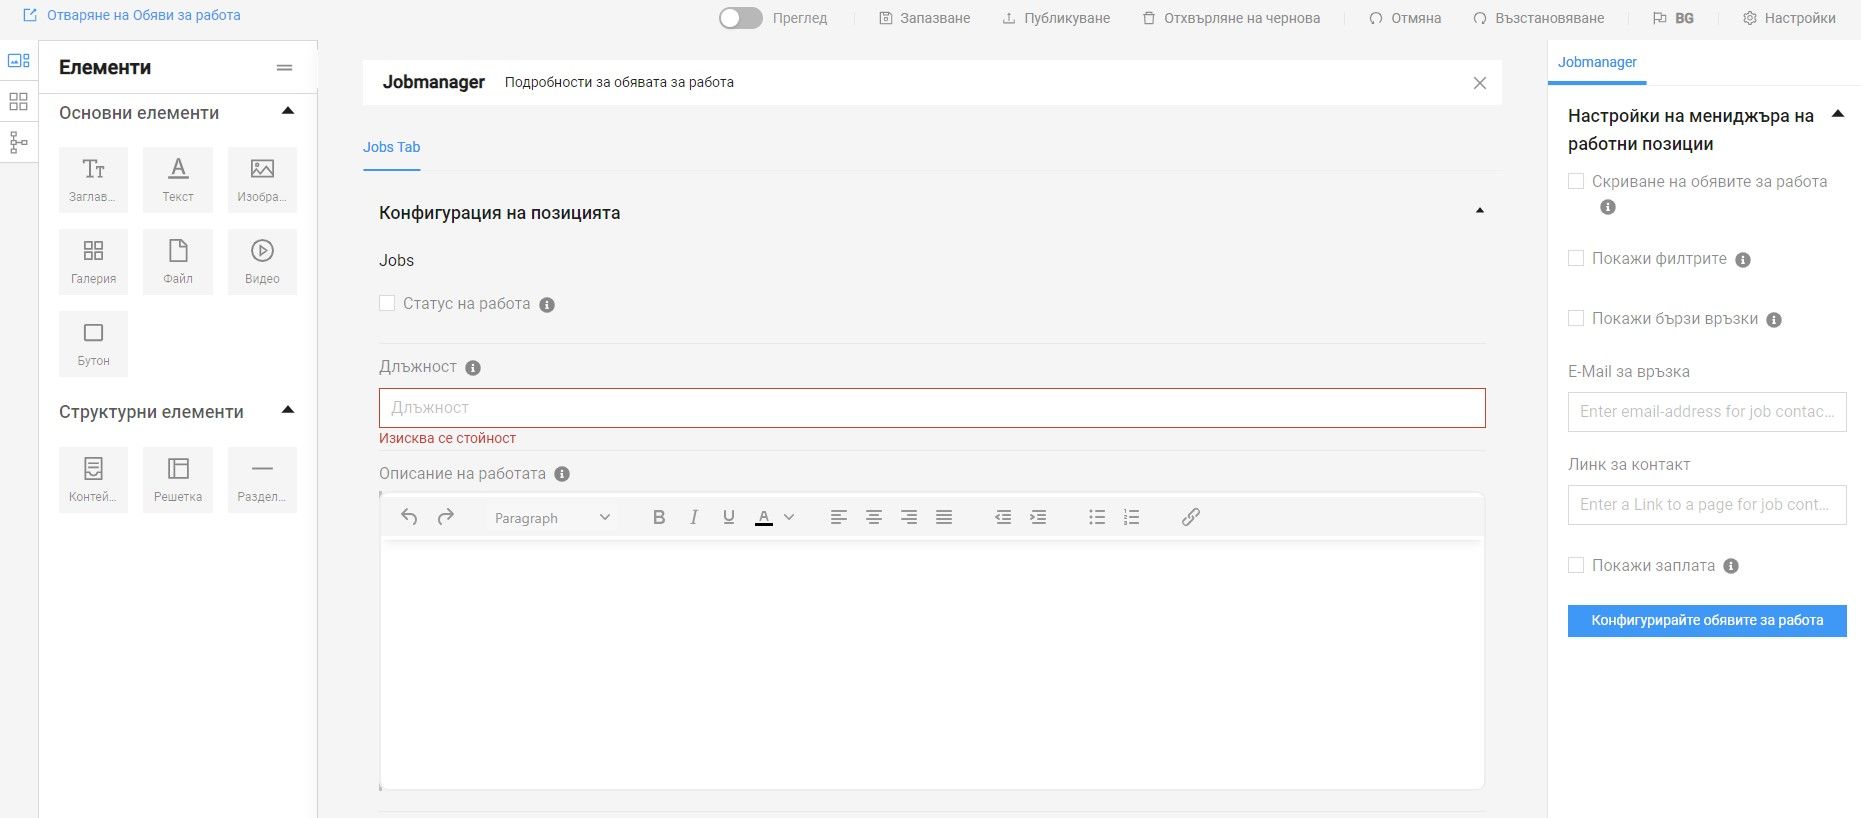The width and height of the screenshot is (1861, 818).
Task: Select the Видео element tile
Action: [262, 261]
